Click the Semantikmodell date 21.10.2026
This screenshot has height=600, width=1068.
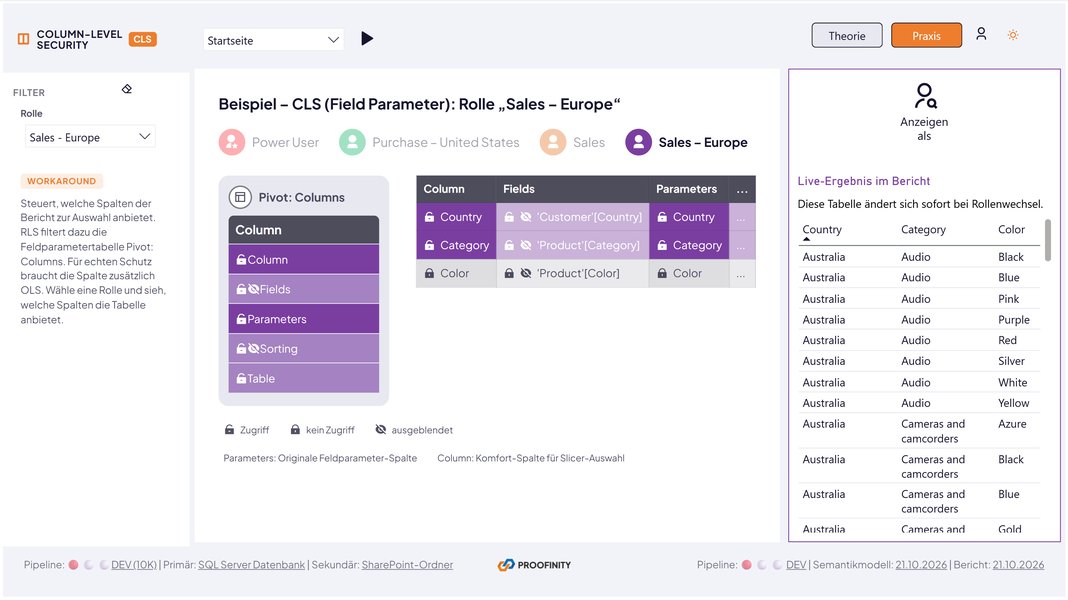tap(921, 565)
